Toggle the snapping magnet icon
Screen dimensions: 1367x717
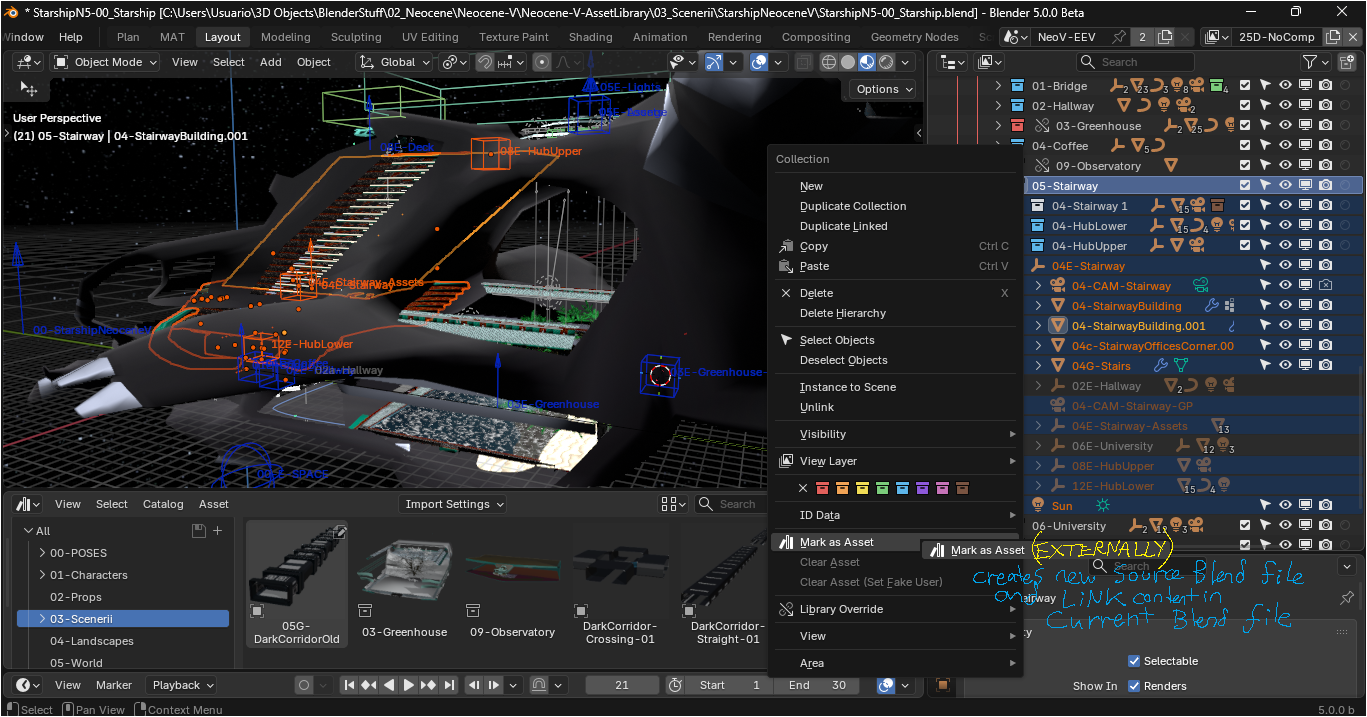click(x=484, y=62)
